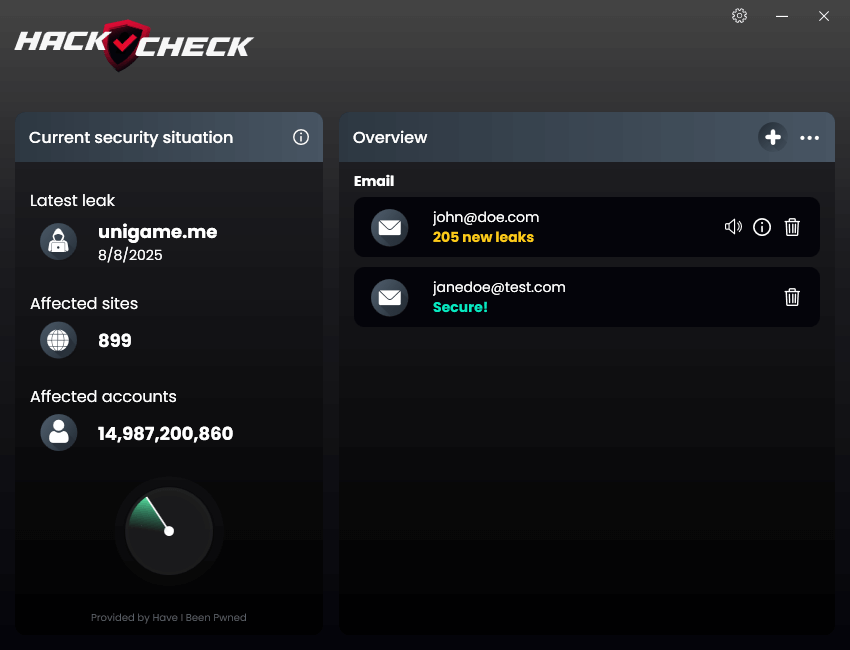
Task: Click the hooded-figure icon under Latest leak
Action: [58, 241]
